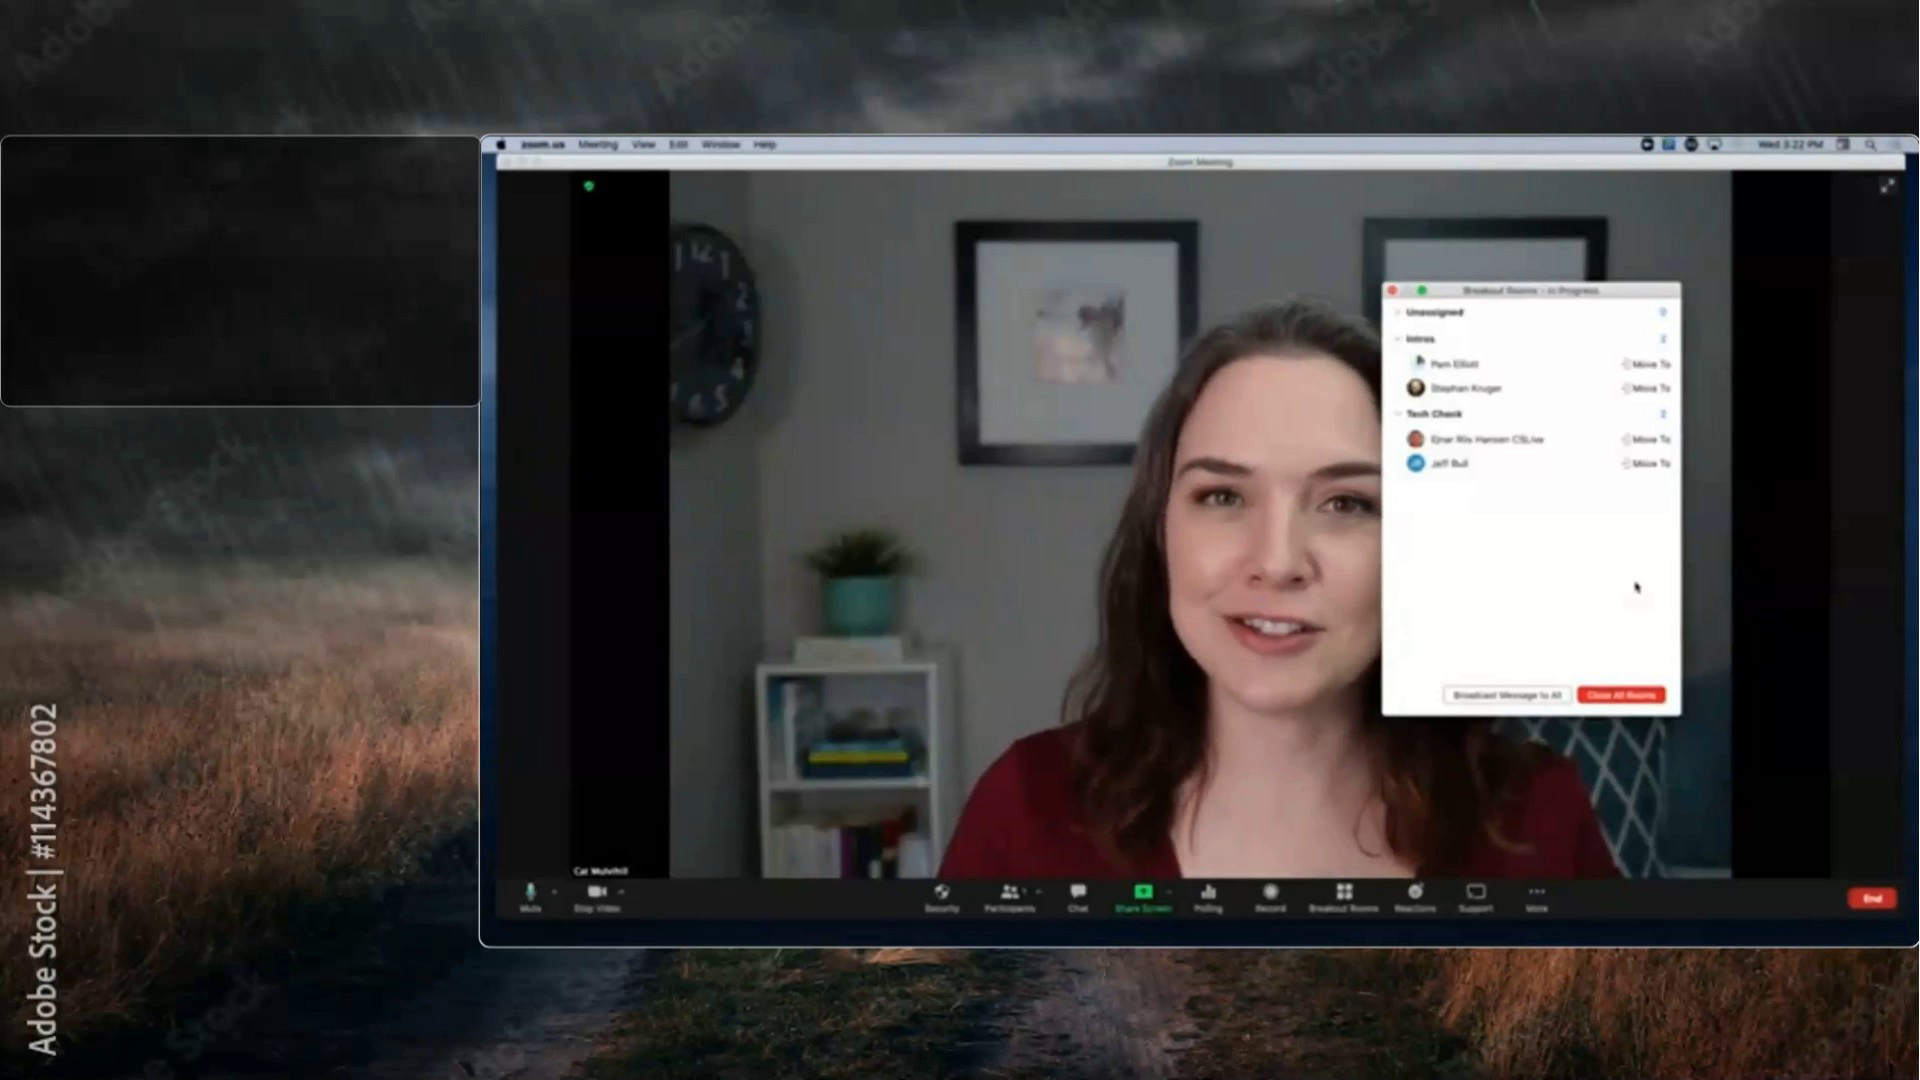1920x1080 pixels.
Task: Collapse the Tech Check breakout room
Action: (x=1398, y=414)
